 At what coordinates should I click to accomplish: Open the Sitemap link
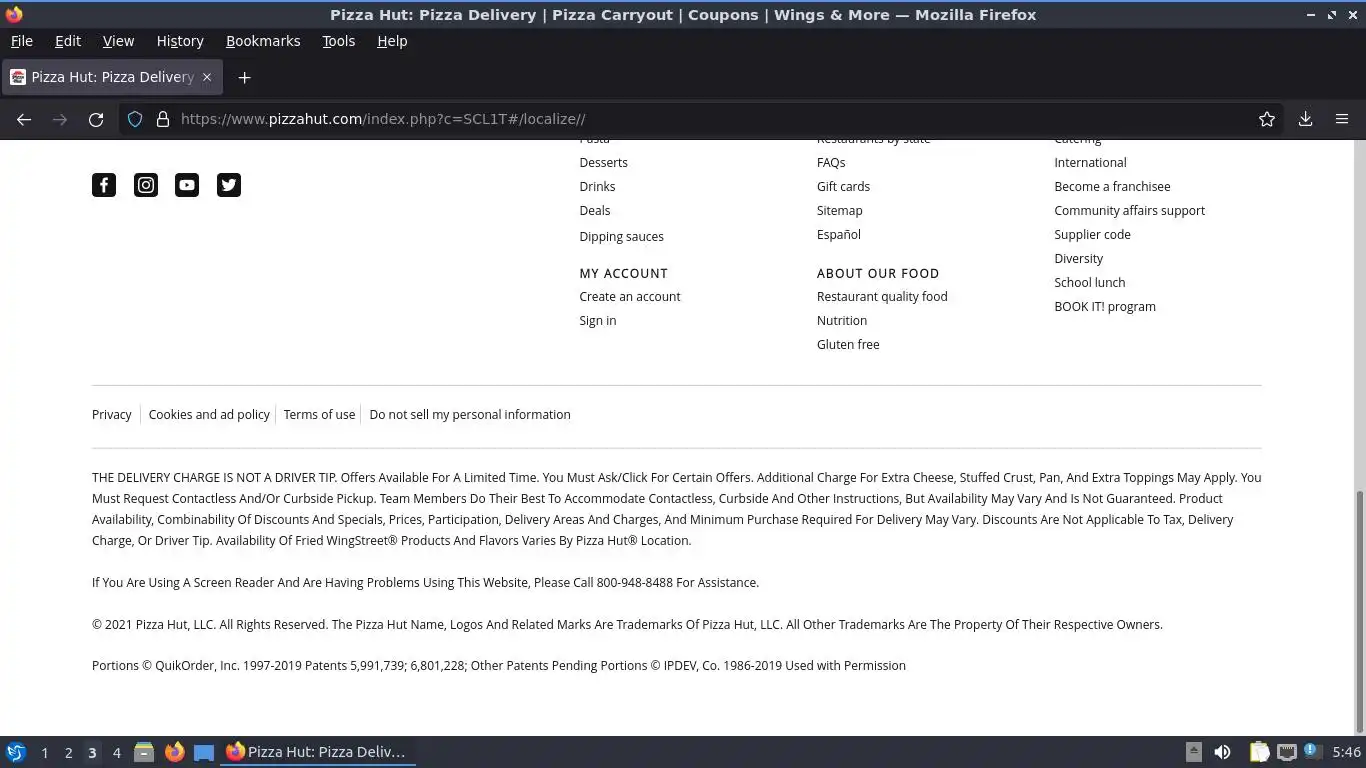(x=839, y=210)
